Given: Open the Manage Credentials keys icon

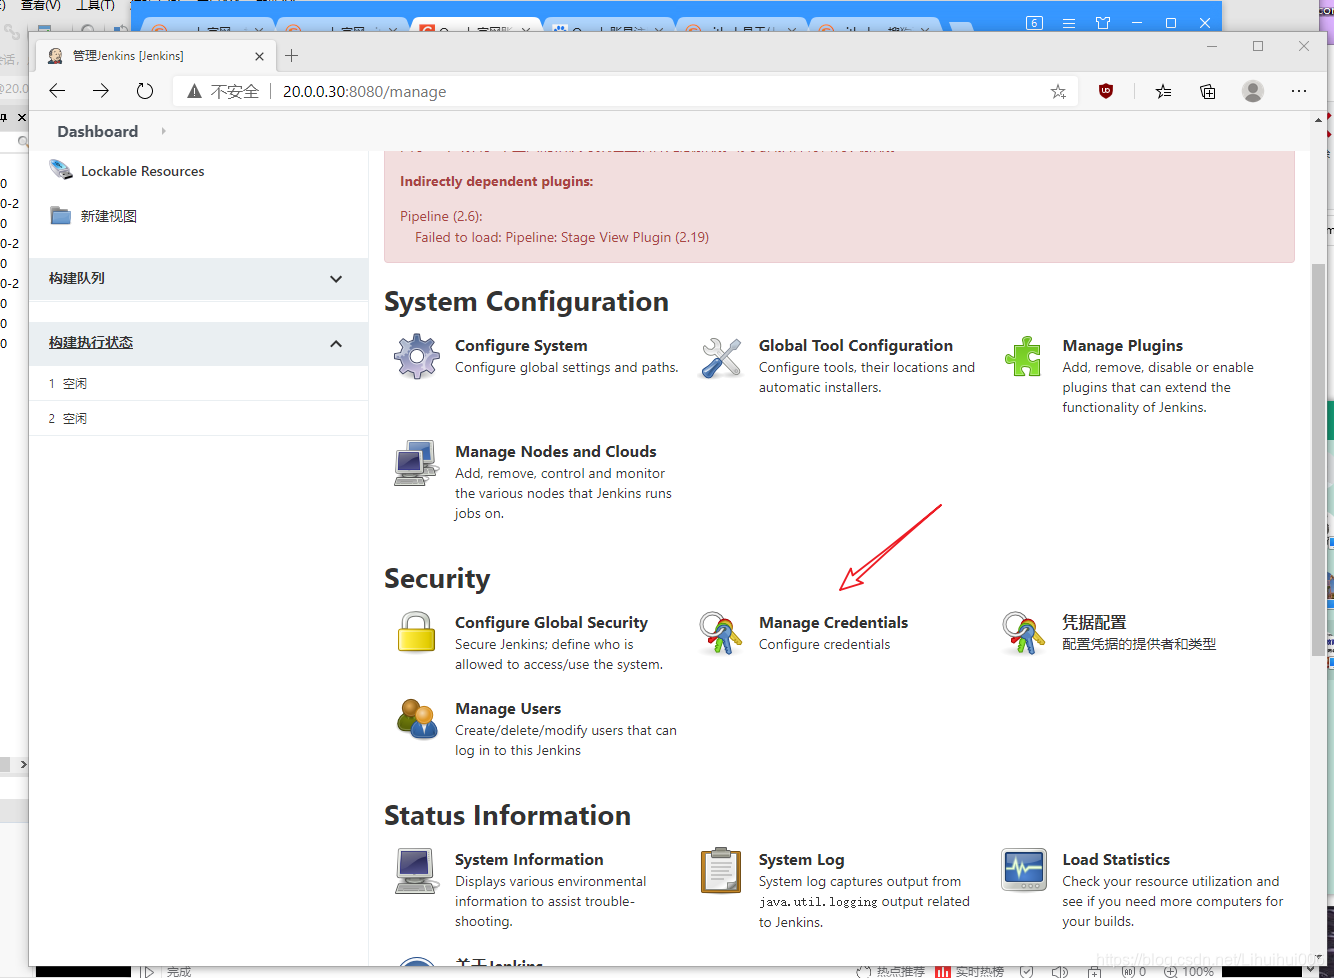Looking at the screenshot, I should (x=720, y=633).
